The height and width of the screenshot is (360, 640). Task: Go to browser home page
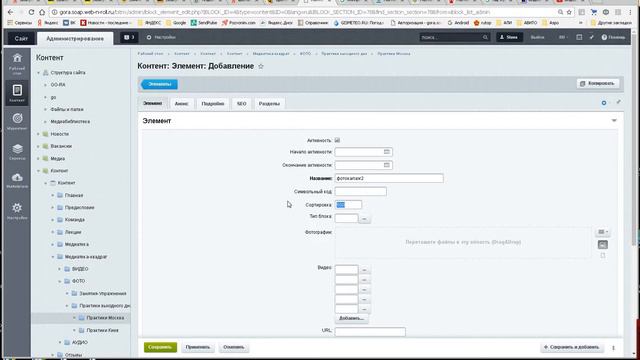(x=42, y=12)
